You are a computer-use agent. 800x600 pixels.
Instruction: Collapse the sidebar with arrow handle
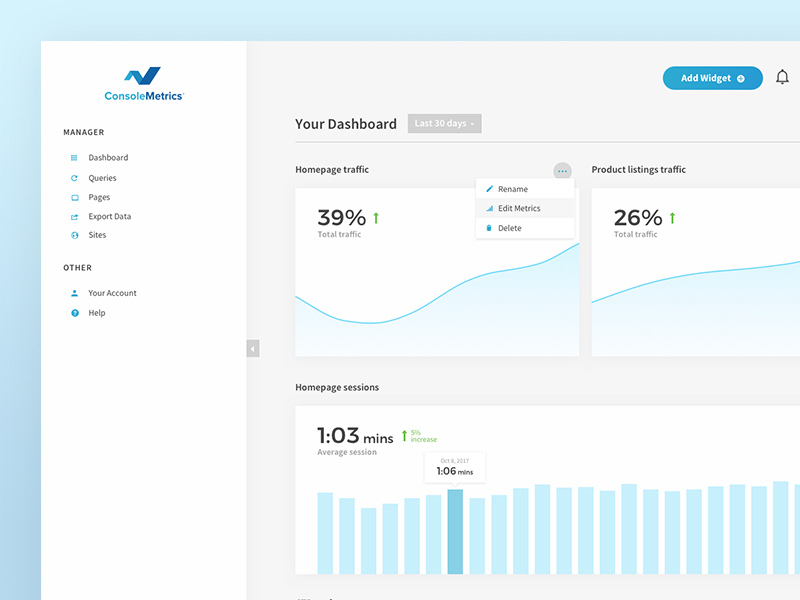253,348
